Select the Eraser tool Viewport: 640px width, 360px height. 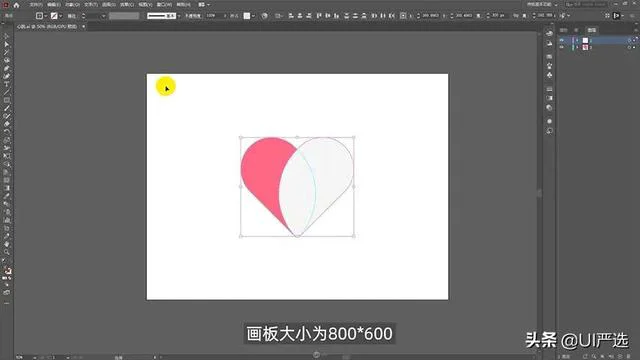tap(7, 124)
